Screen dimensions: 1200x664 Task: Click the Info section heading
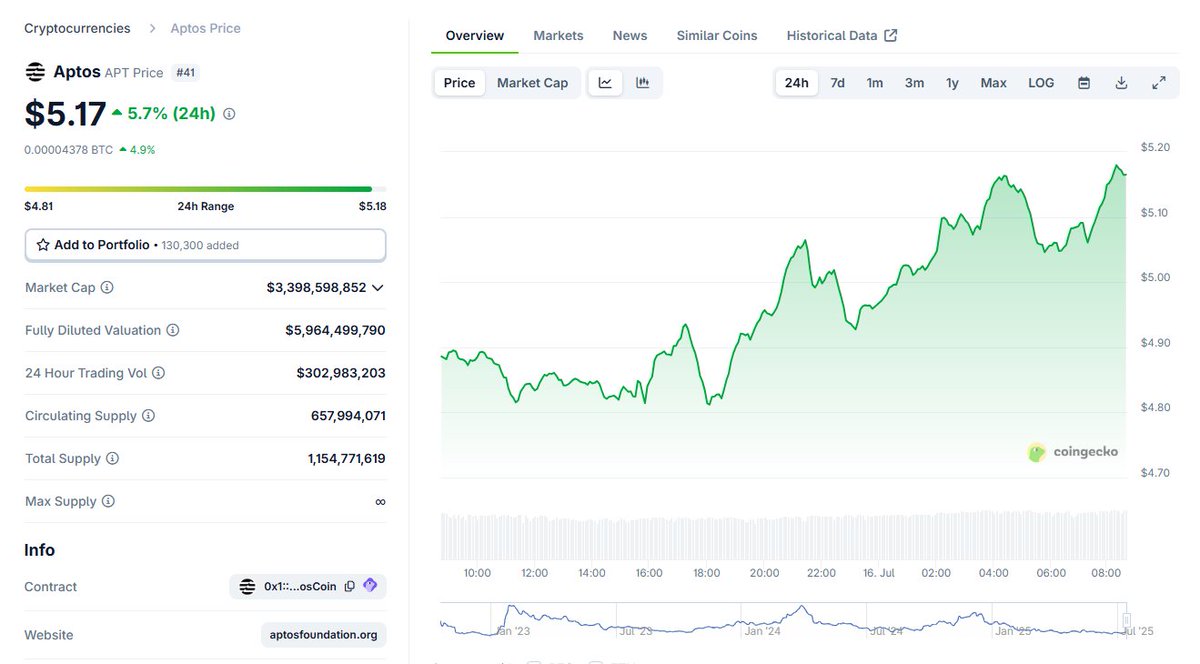tap(40, 550)
